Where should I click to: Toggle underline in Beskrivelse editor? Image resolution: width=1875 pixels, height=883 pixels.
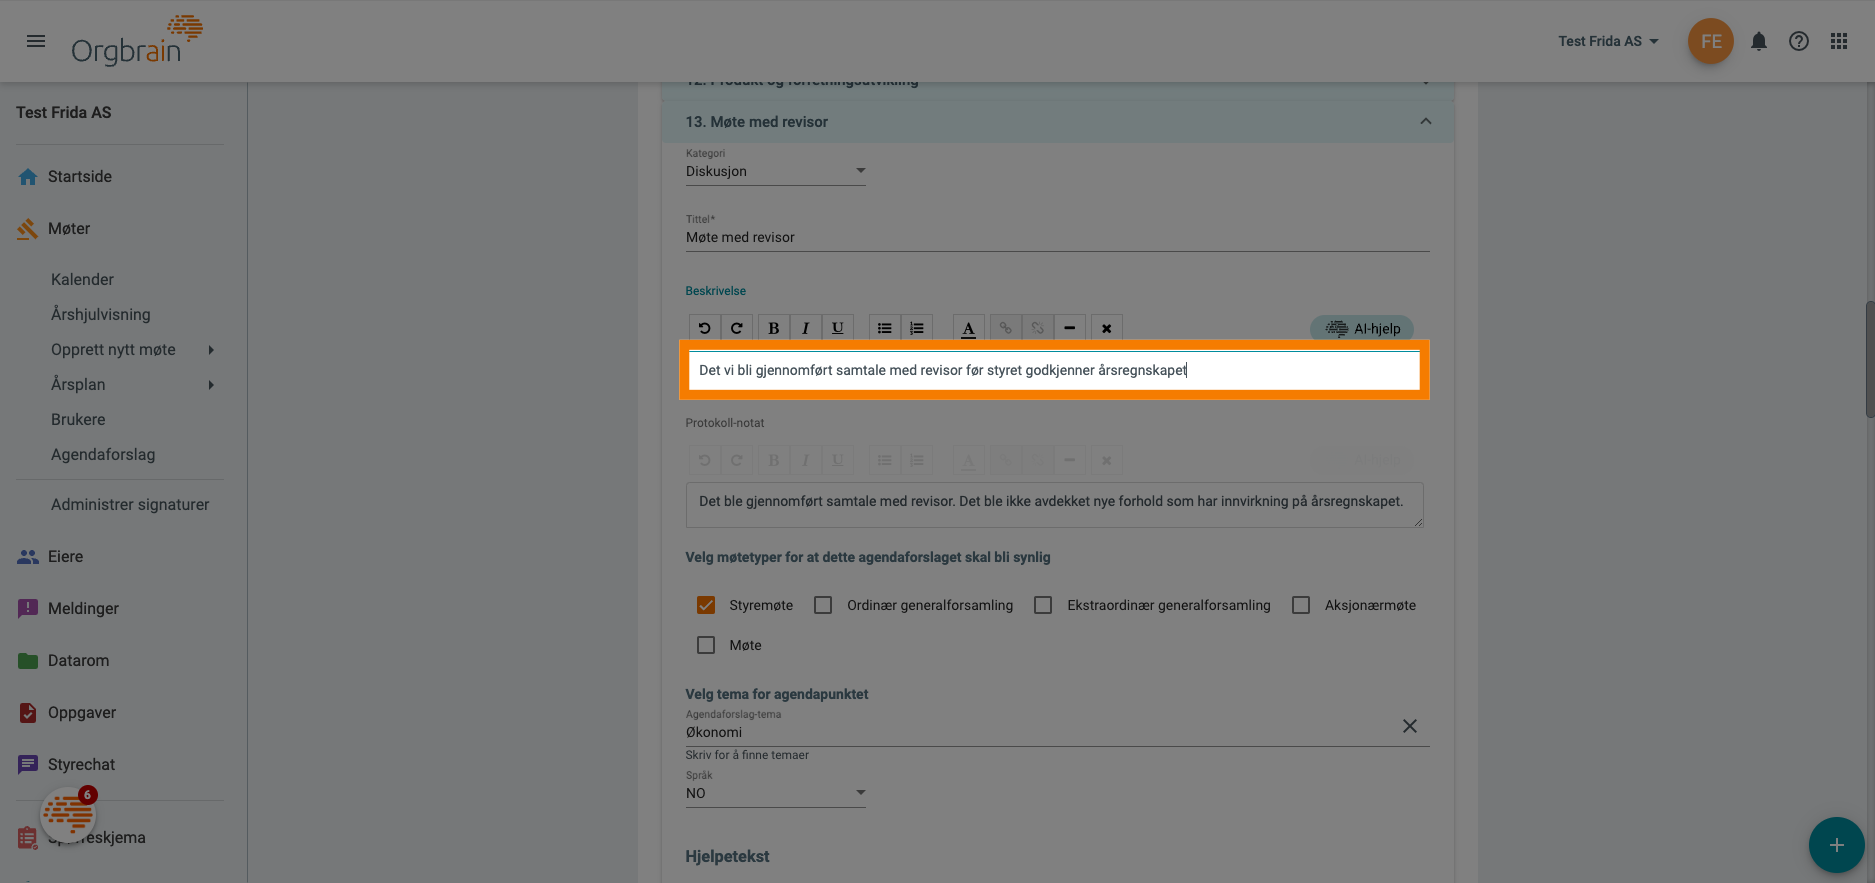[x=838, y=328]
